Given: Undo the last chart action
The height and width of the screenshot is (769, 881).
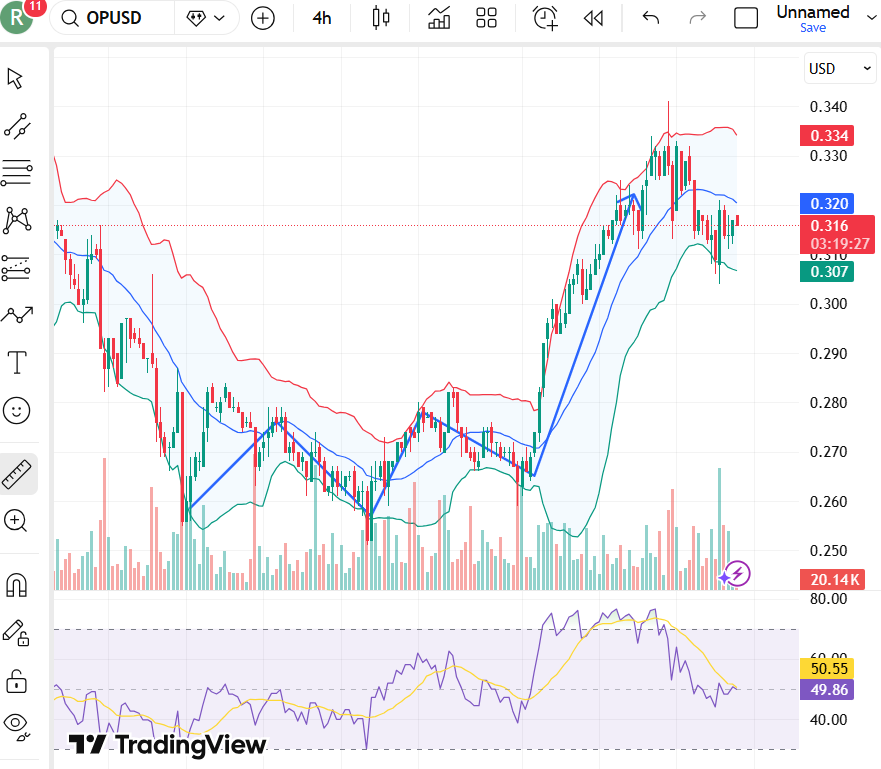Looking at the screenshot, I should pos(649,18).
